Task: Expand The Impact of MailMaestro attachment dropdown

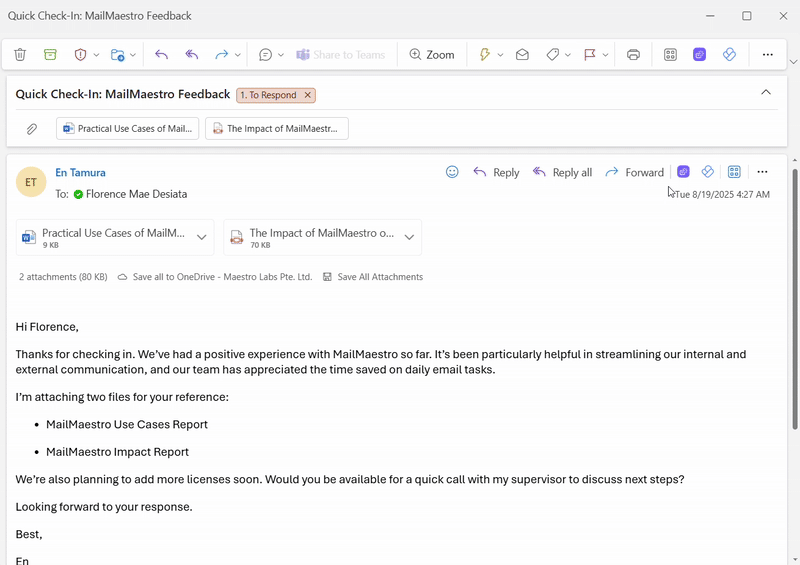Action: 409,237
